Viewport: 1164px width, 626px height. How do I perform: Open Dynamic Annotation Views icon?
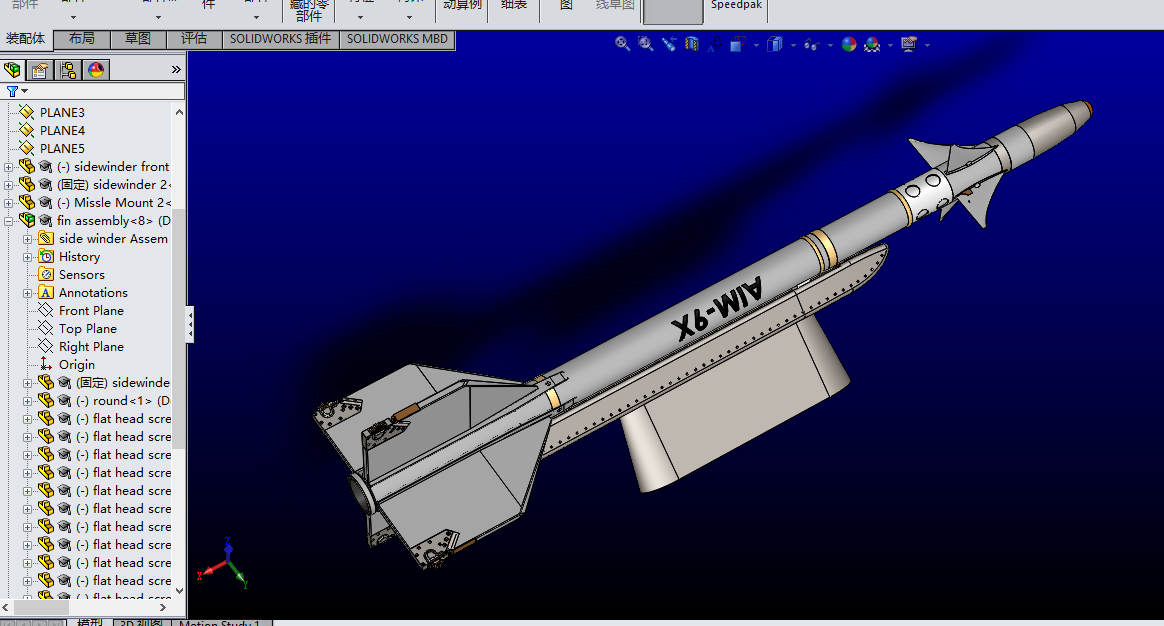[715, 45]
